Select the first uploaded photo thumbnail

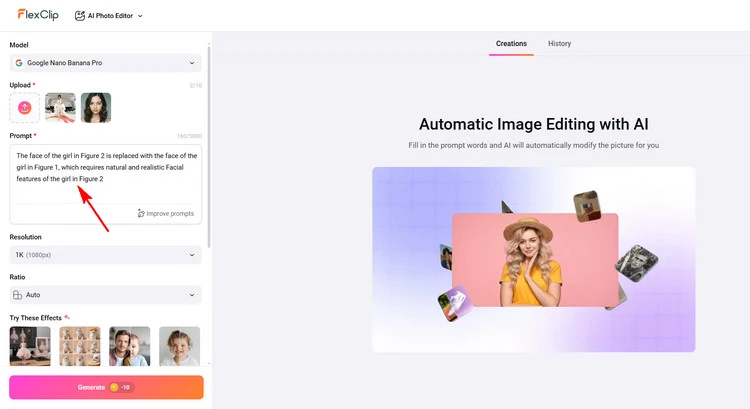click(x=60, y=108)
